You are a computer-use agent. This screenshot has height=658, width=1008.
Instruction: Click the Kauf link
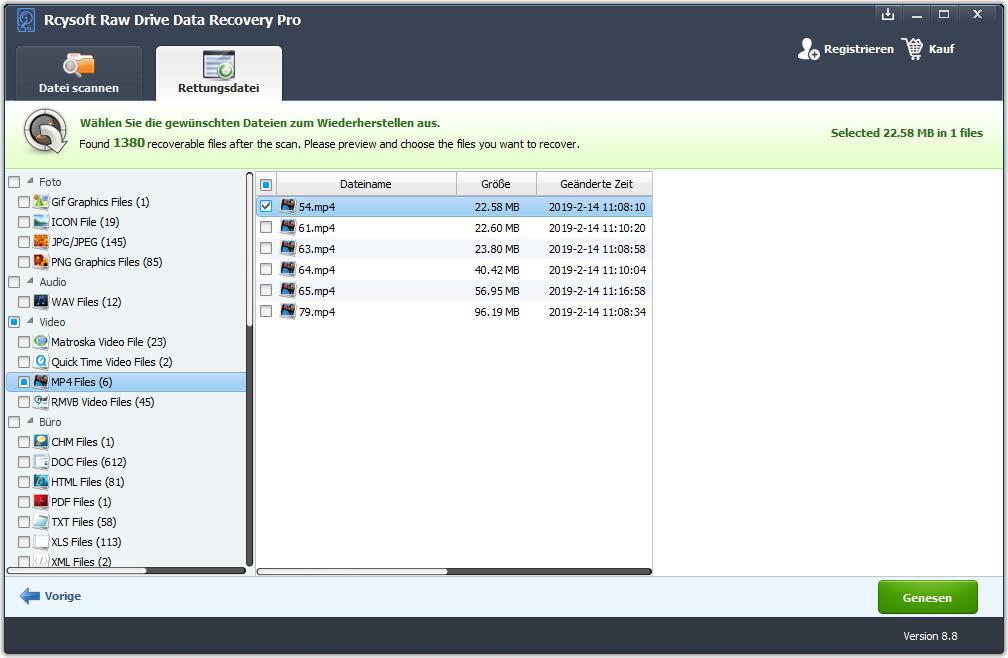coord(941,49)
